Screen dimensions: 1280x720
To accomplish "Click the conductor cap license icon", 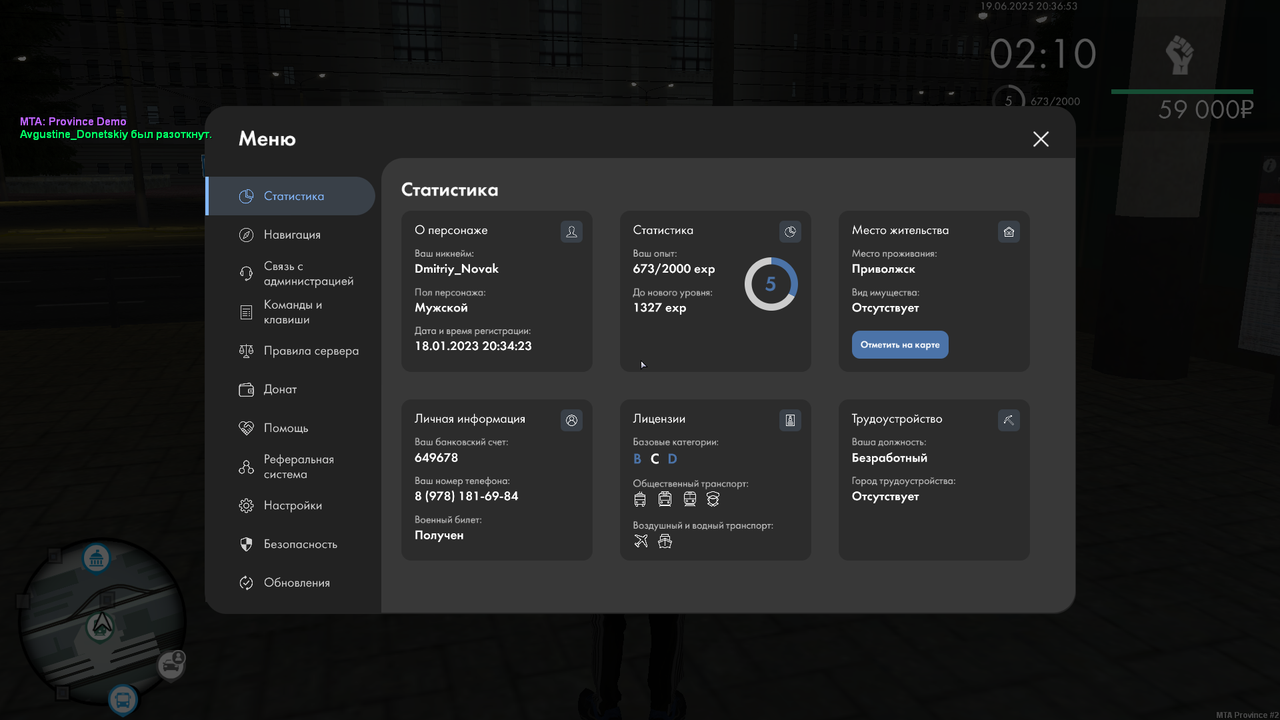I will tap(713, 499).
